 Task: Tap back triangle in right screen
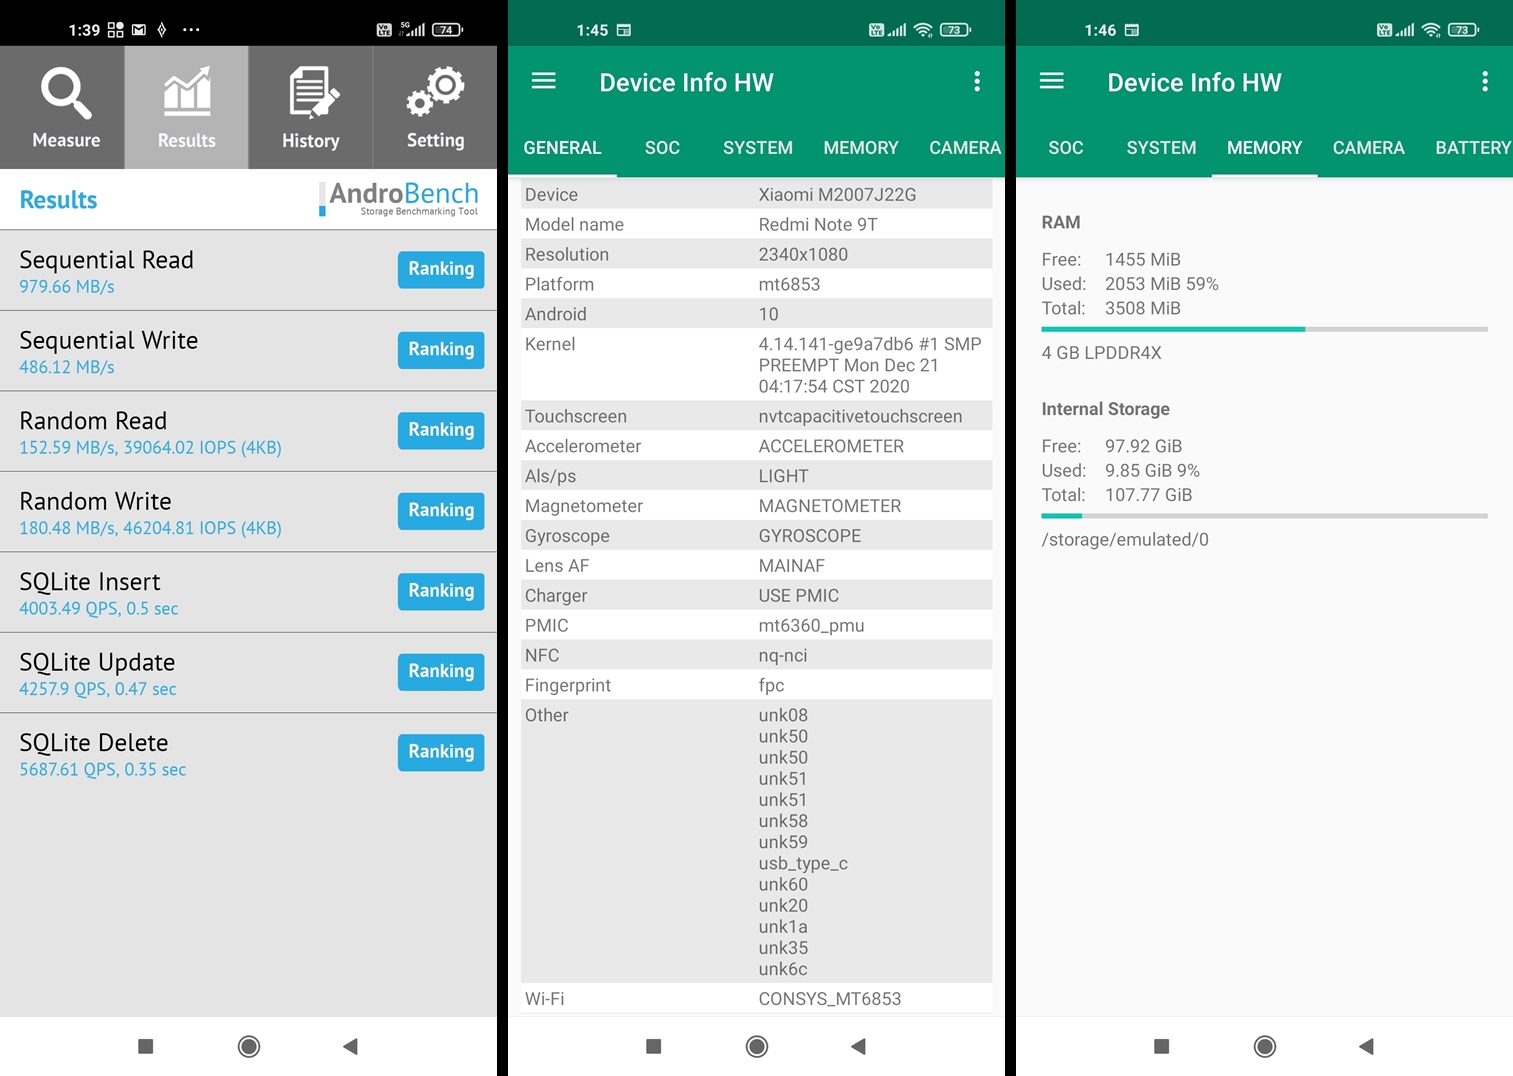1366,1046
